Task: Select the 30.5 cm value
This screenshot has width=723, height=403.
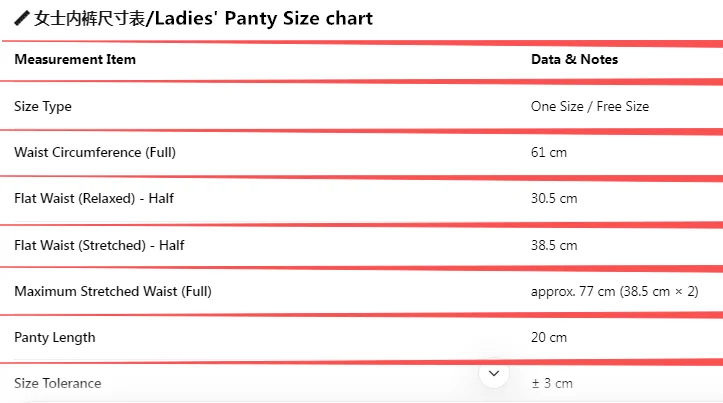Action: pos(554,198)
